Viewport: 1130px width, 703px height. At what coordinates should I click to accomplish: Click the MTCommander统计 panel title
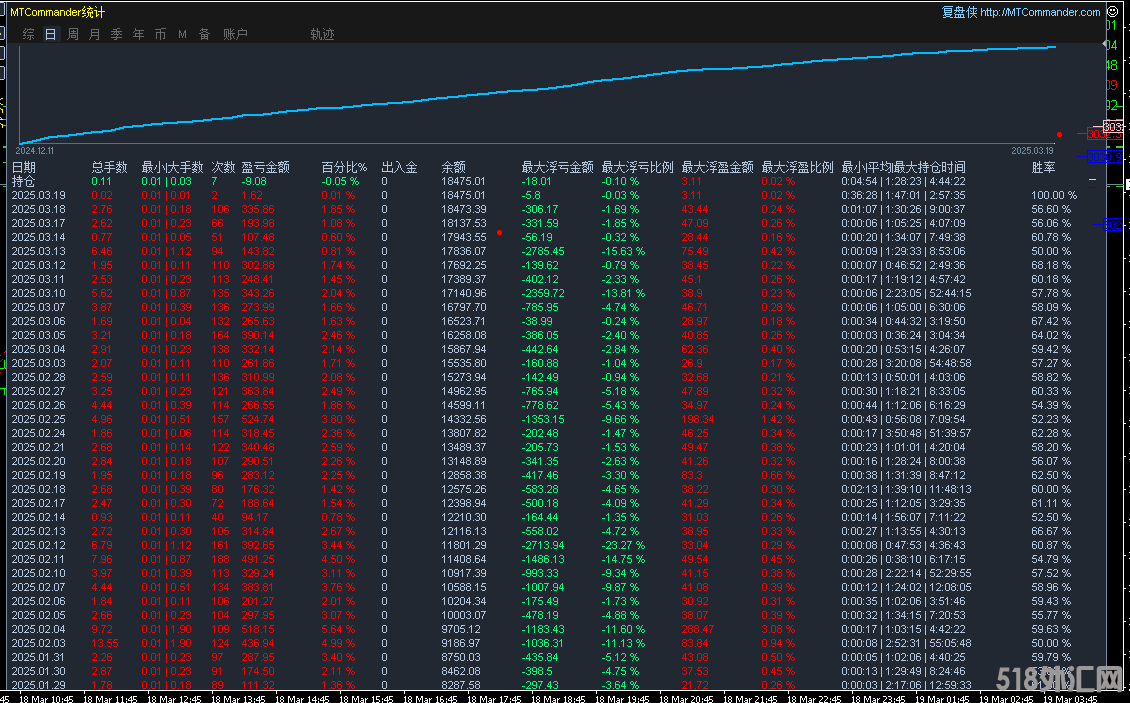[x=57, y=12]
